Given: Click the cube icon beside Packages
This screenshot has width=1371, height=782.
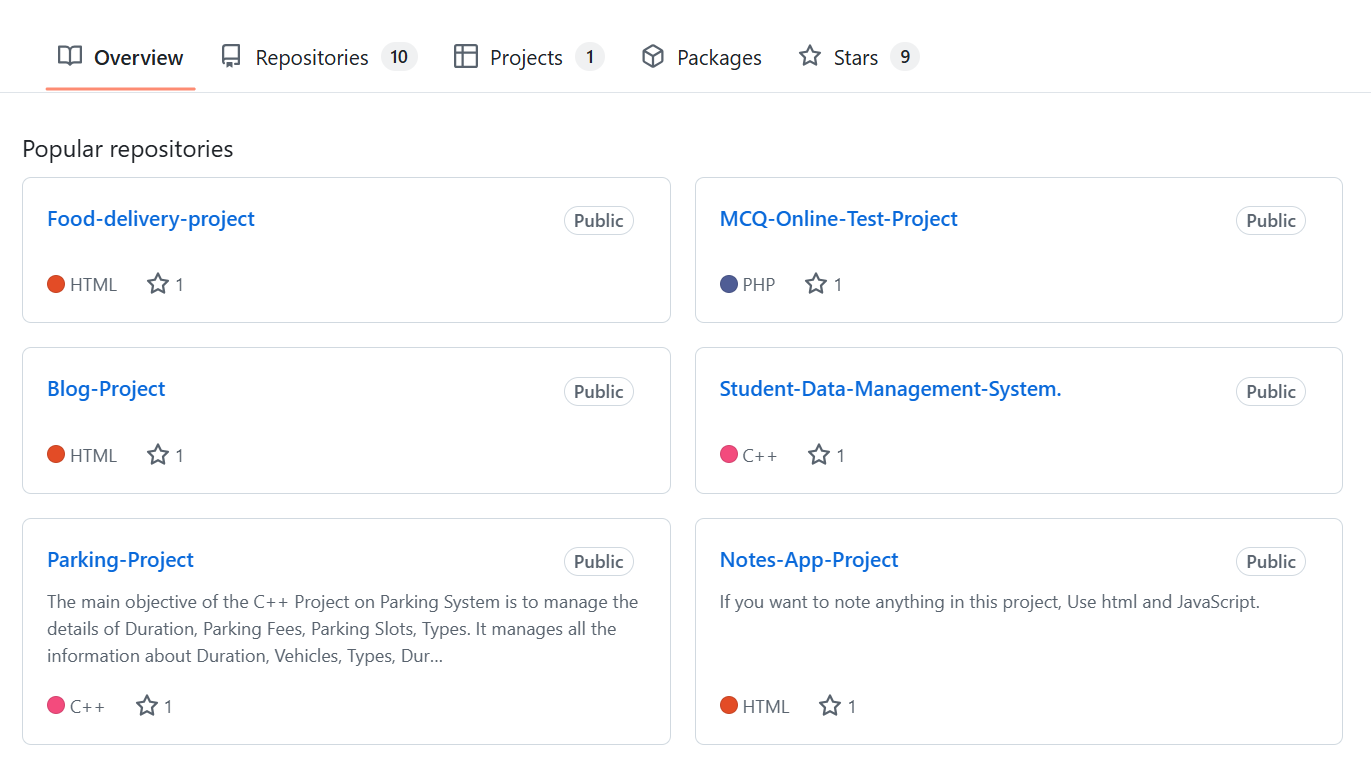Looking at the screenshot, I should [653, 57].
